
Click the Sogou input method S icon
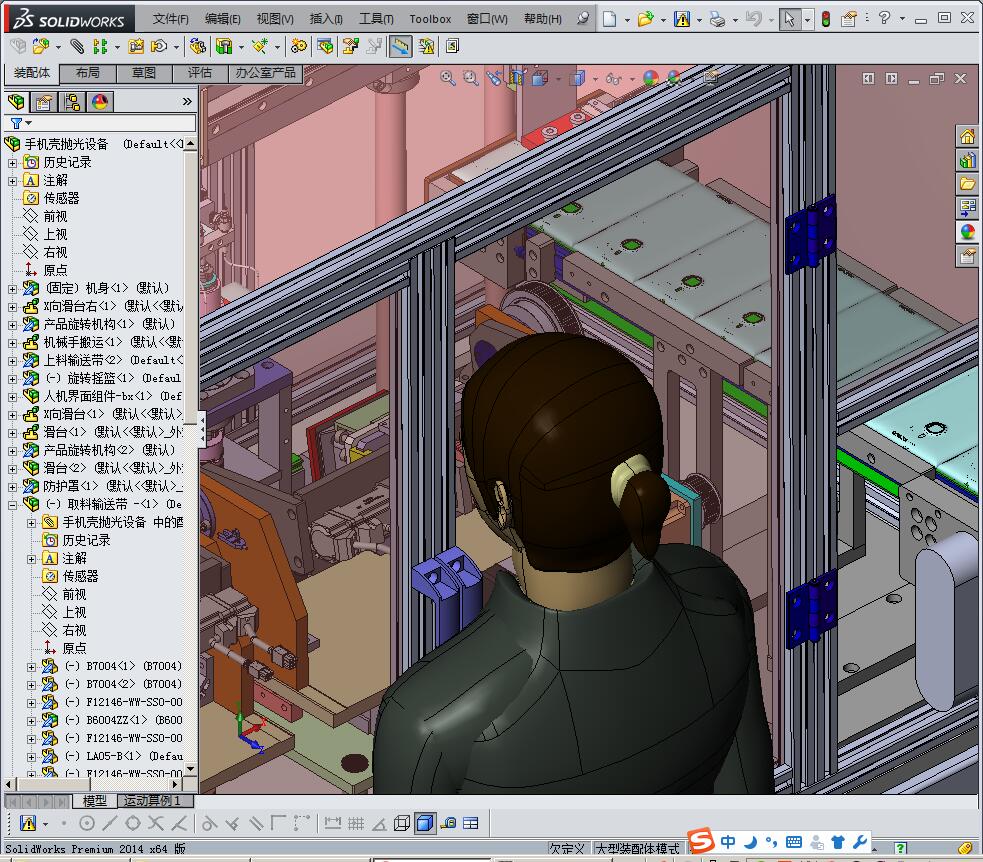coord(701,841)
